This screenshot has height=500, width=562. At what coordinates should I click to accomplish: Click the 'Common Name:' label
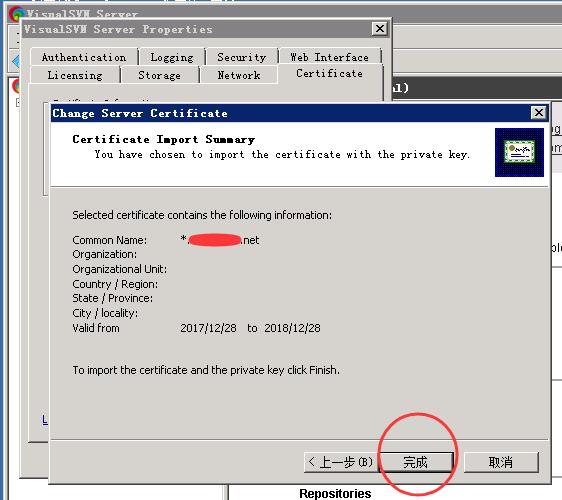[x=109, y=240]
